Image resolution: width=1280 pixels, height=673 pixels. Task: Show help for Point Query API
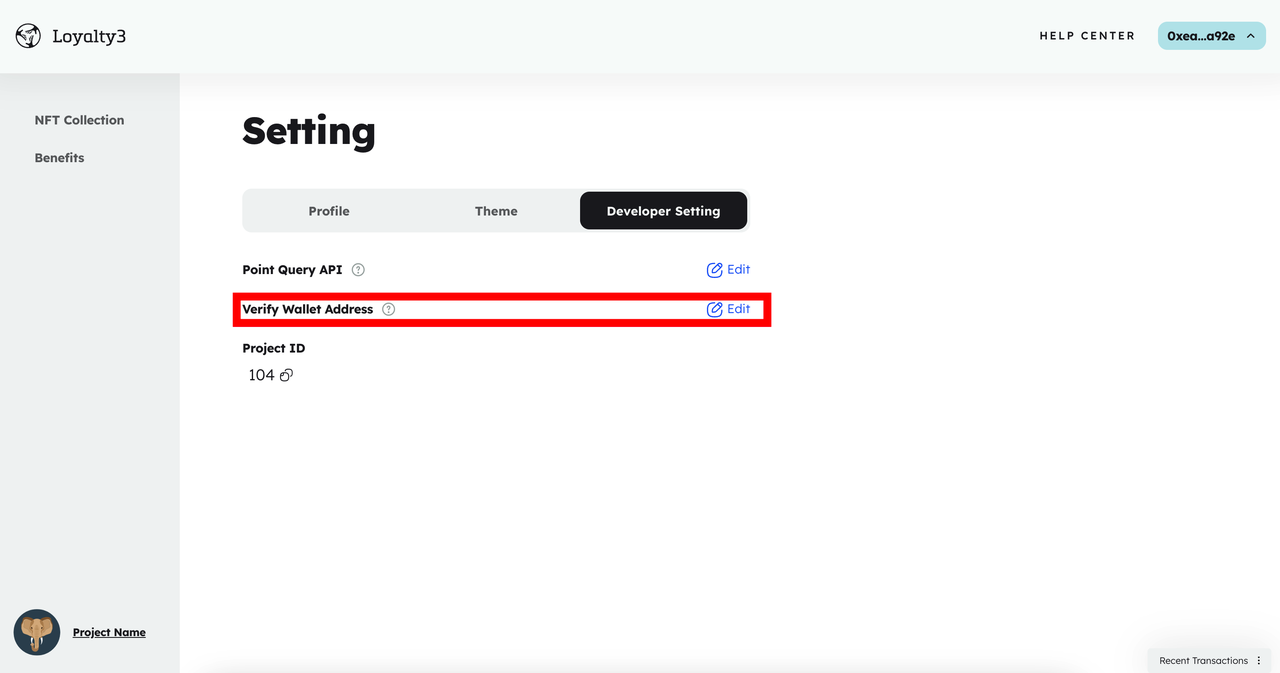tap(358, 270)
